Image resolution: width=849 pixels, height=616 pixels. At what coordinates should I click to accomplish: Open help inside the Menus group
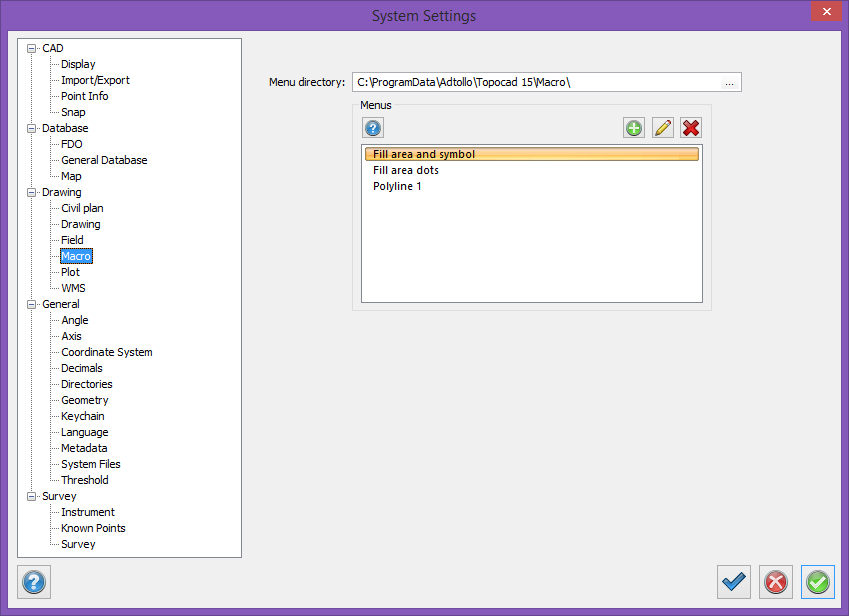(x=373, y=128)
